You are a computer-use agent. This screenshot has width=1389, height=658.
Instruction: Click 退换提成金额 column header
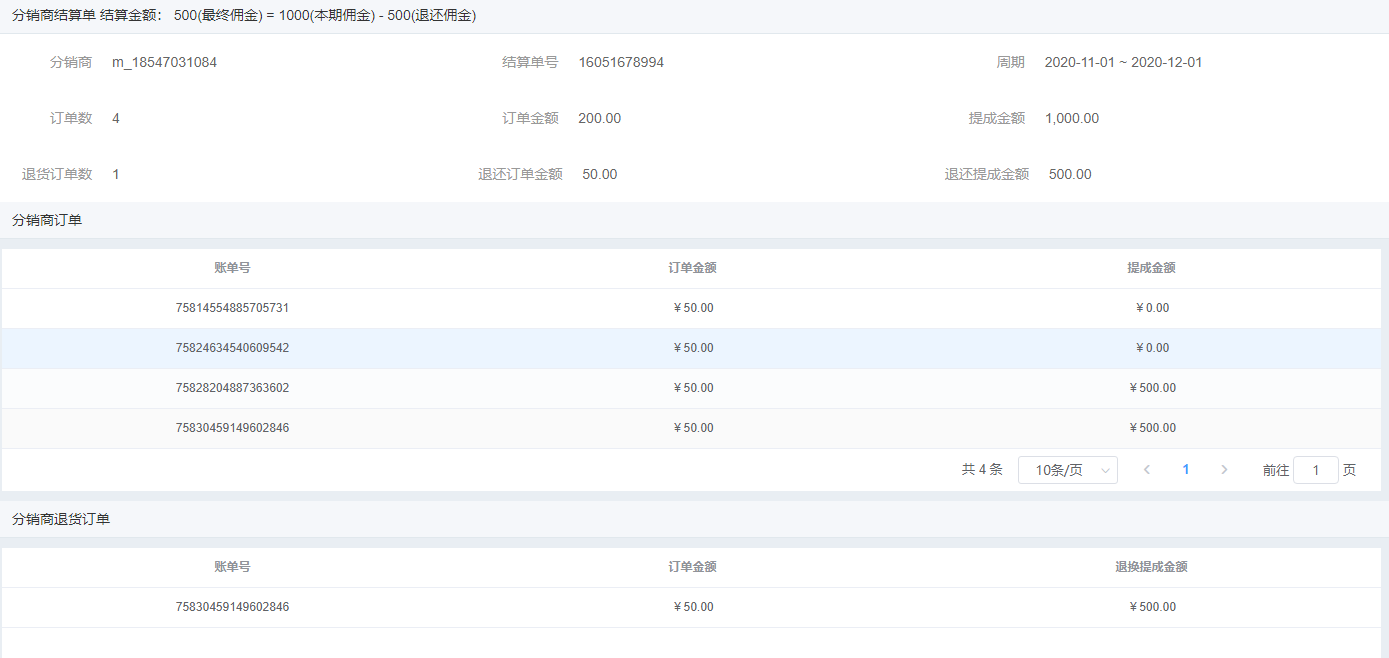point(1151,567)
